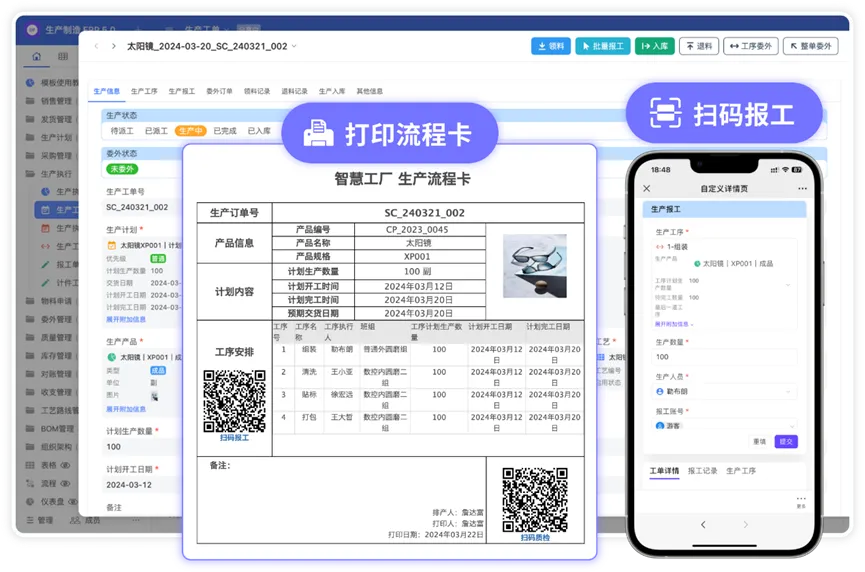Click the sunglasses product image on card
This screenshot has height=572, width=865.
click(535, 266)
